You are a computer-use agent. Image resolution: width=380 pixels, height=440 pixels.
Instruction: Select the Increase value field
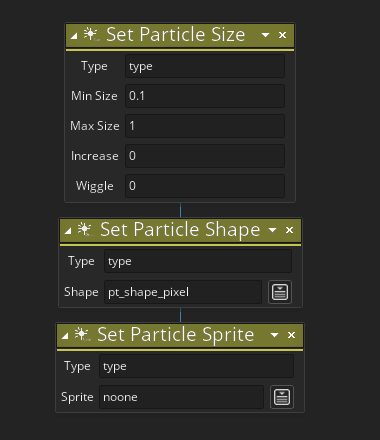[205, 156]
